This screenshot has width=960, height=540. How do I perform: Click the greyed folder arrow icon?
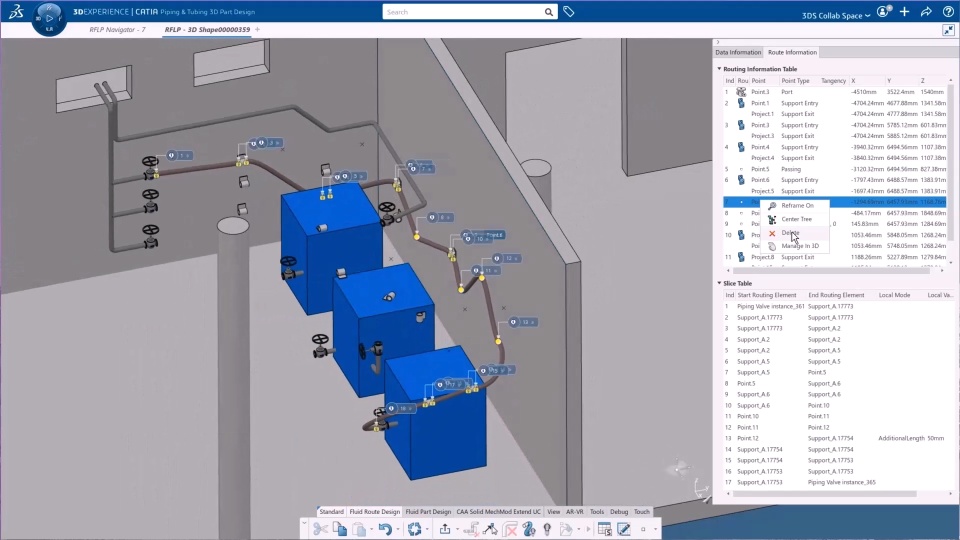[566, 529]
